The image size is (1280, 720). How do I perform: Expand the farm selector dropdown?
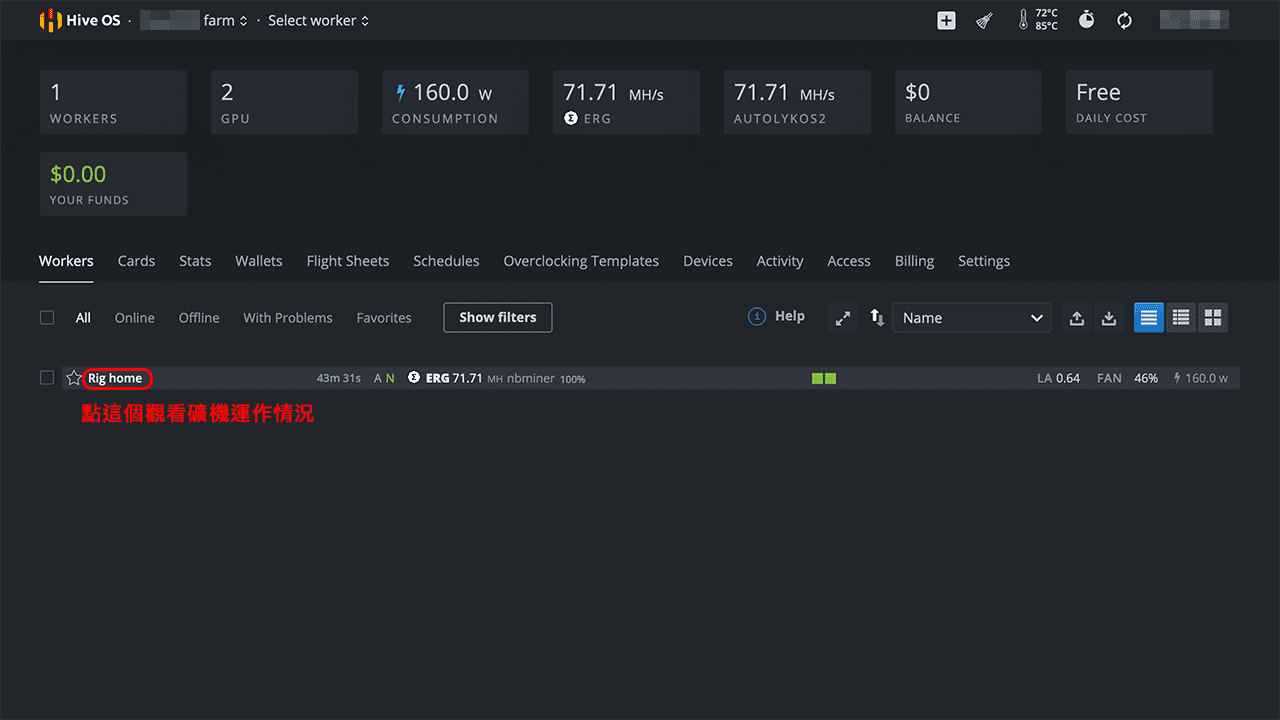pos(225,20)
